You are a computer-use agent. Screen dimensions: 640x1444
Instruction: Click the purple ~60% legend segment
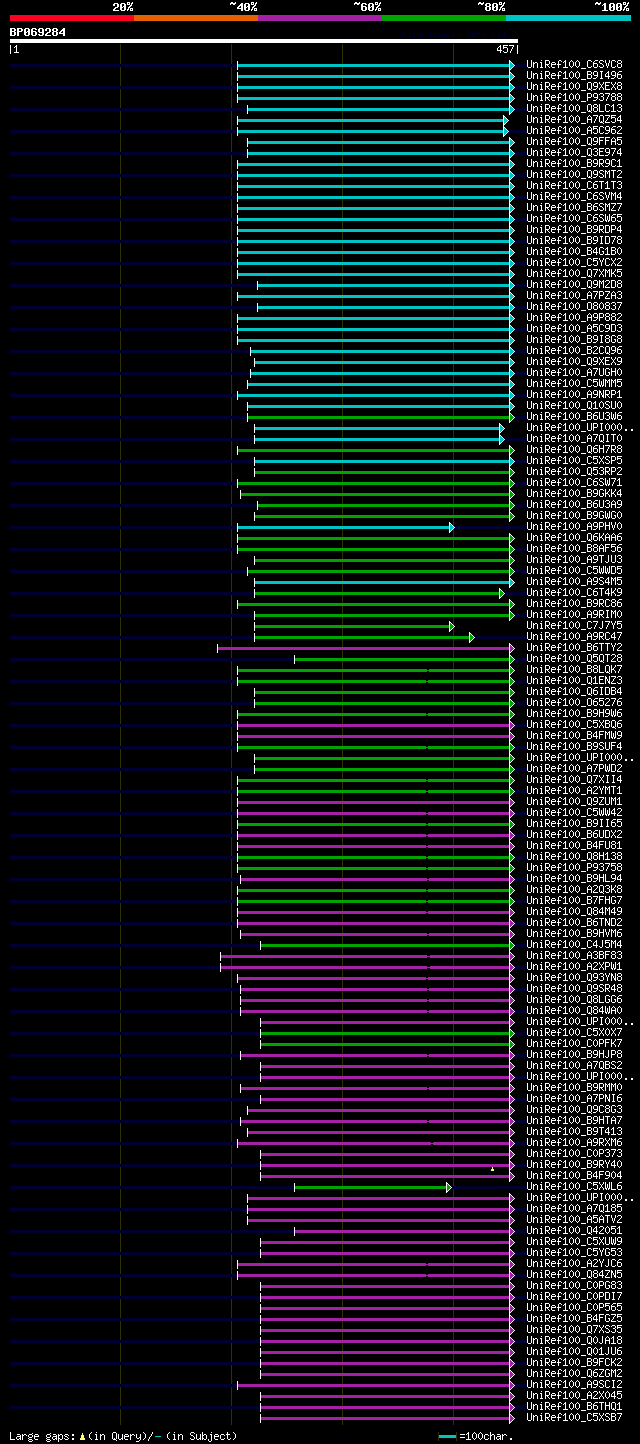click(319, 17)
